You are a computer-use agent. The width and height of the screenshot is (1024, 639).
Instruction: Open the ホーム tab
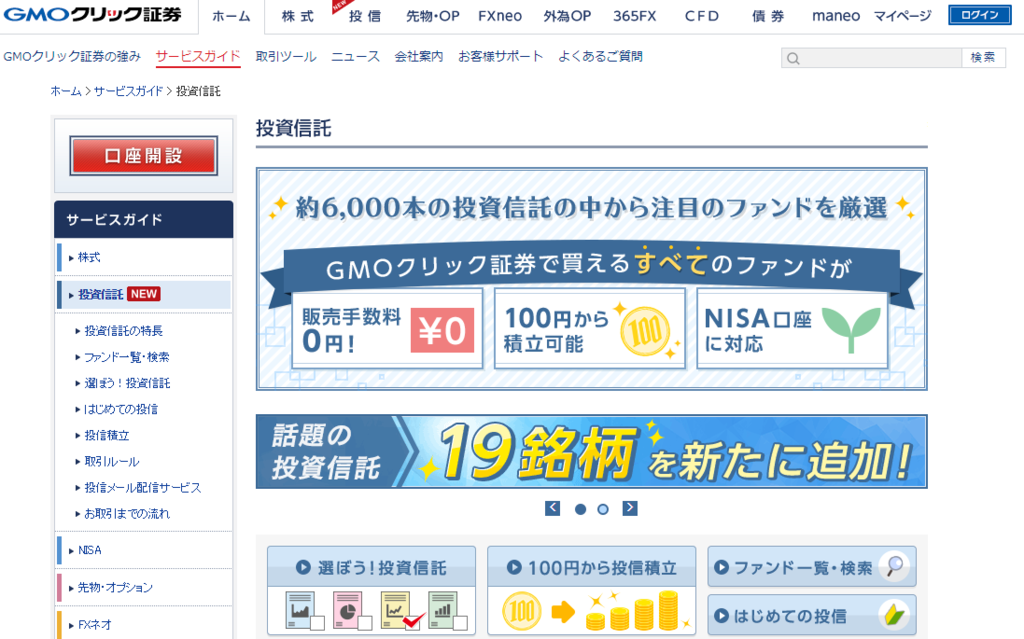click(231, 16)
